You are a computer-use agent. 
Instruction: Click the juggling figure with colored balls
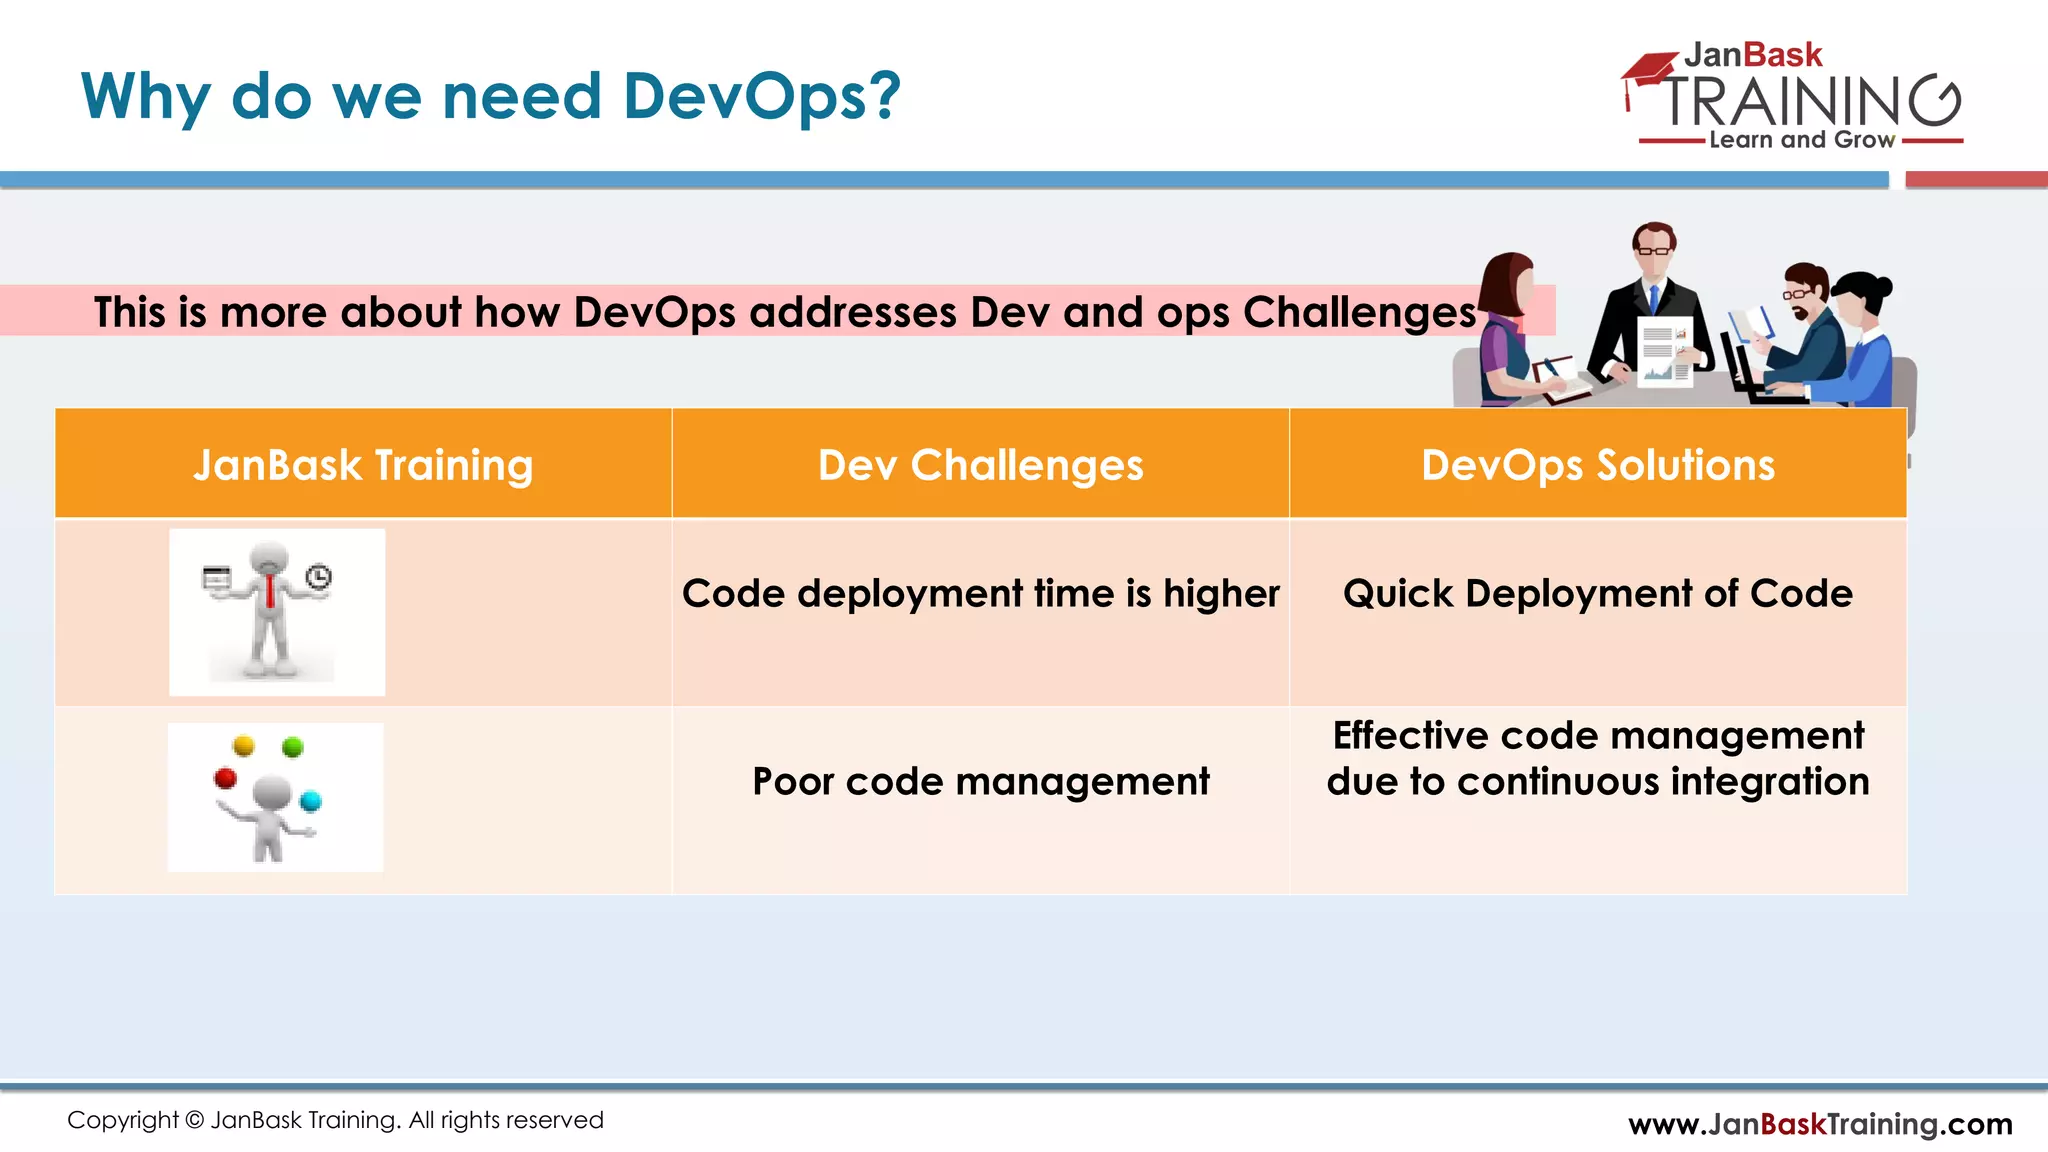click(275, 797)
